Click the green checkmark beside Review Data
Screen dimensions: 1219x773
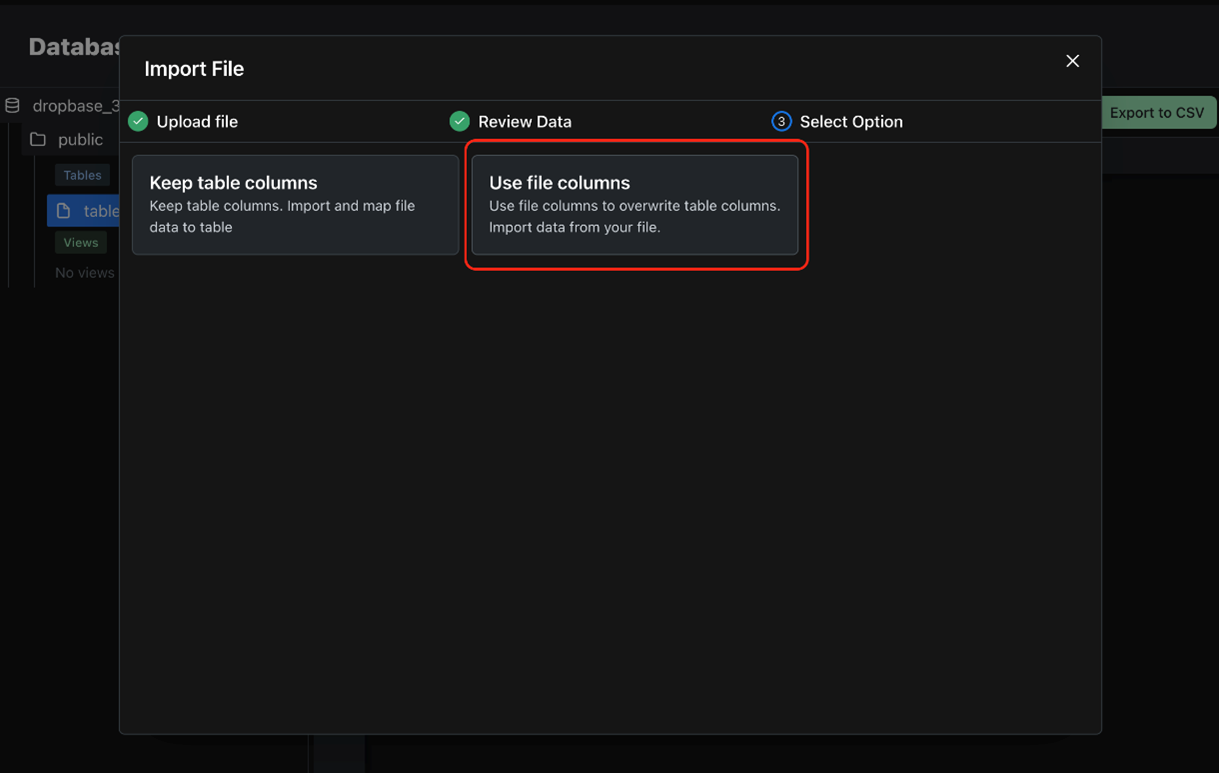pyautogui.click(x=459, y=121)
